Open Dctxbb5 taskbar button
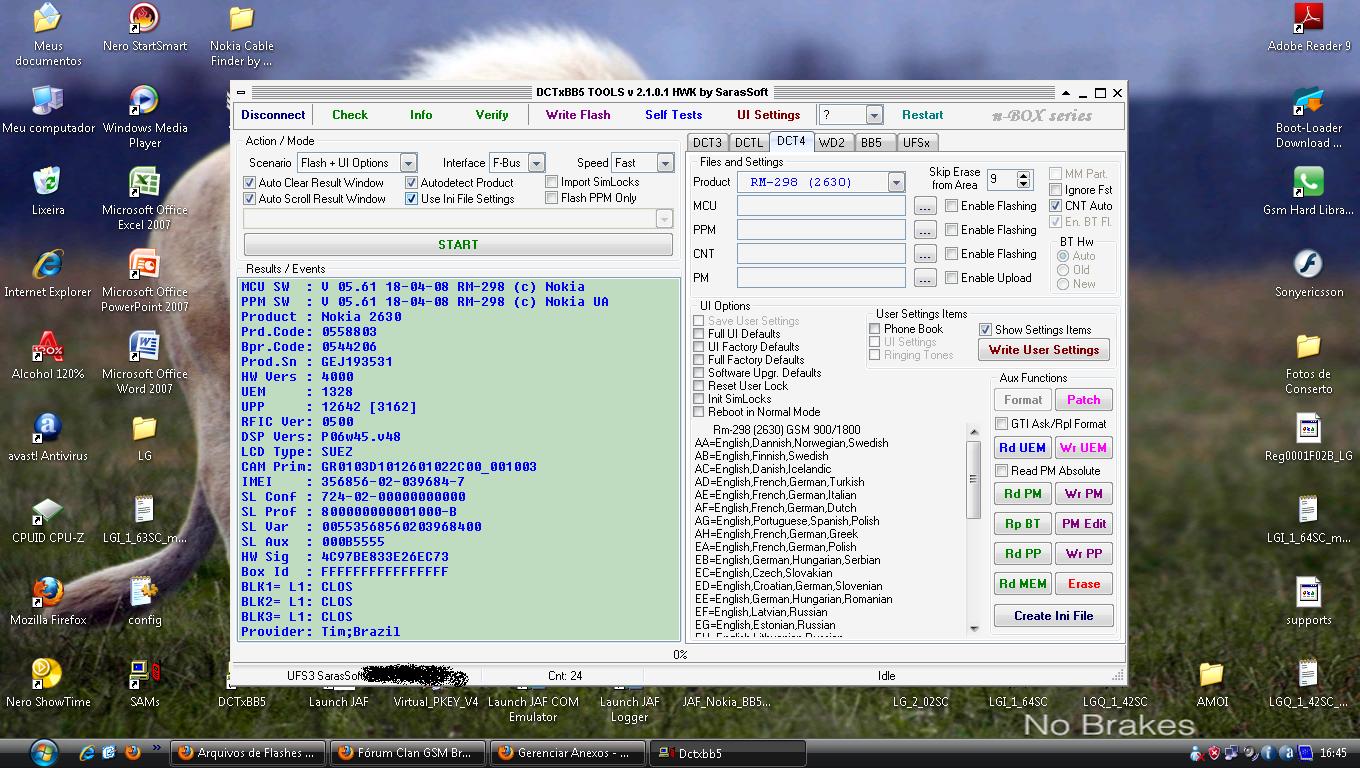 [x=727, y=753]
